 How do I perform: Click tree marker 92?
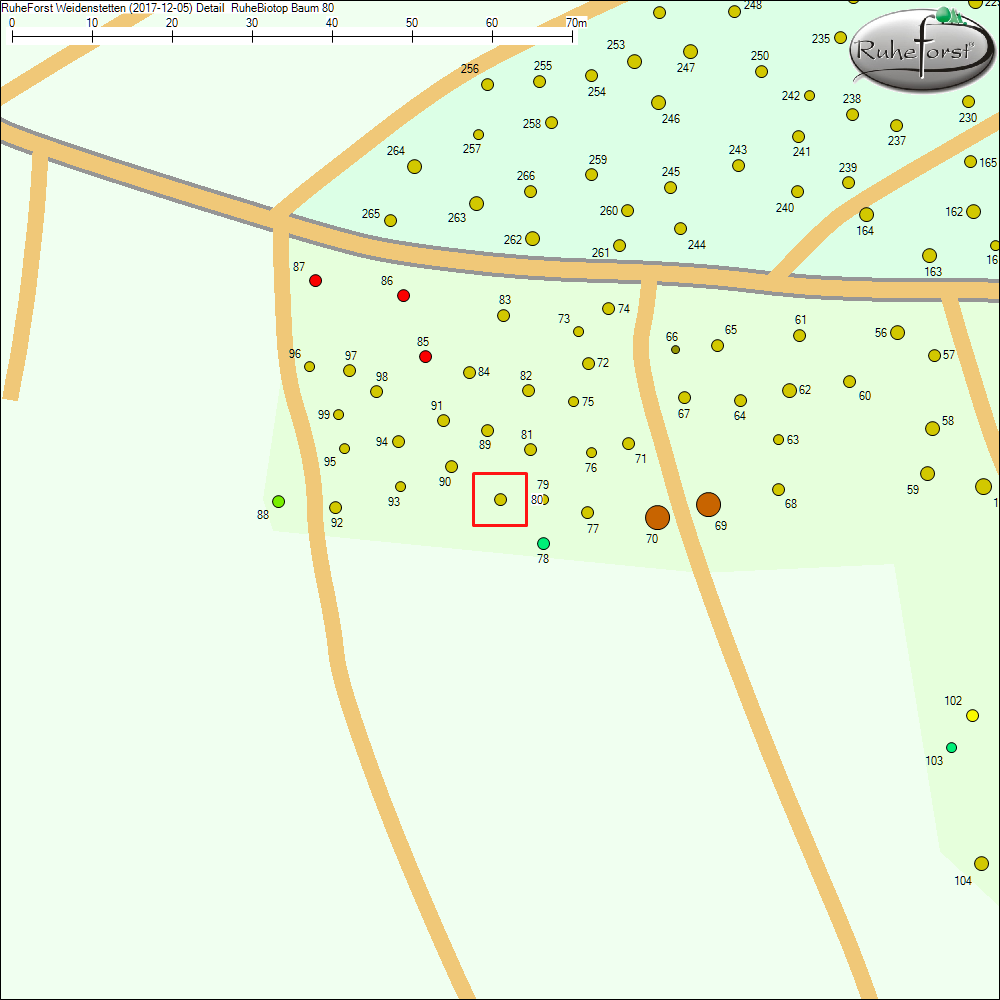[335, 507]
